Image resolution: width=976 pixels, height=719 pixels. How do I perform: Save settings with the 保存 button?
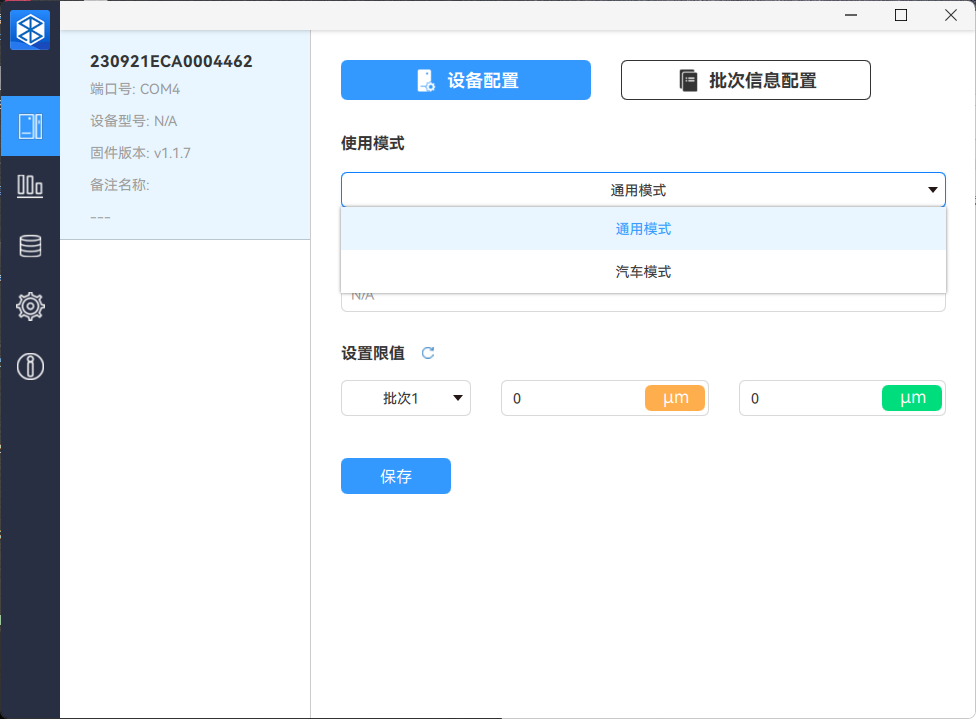pos(396,476)
